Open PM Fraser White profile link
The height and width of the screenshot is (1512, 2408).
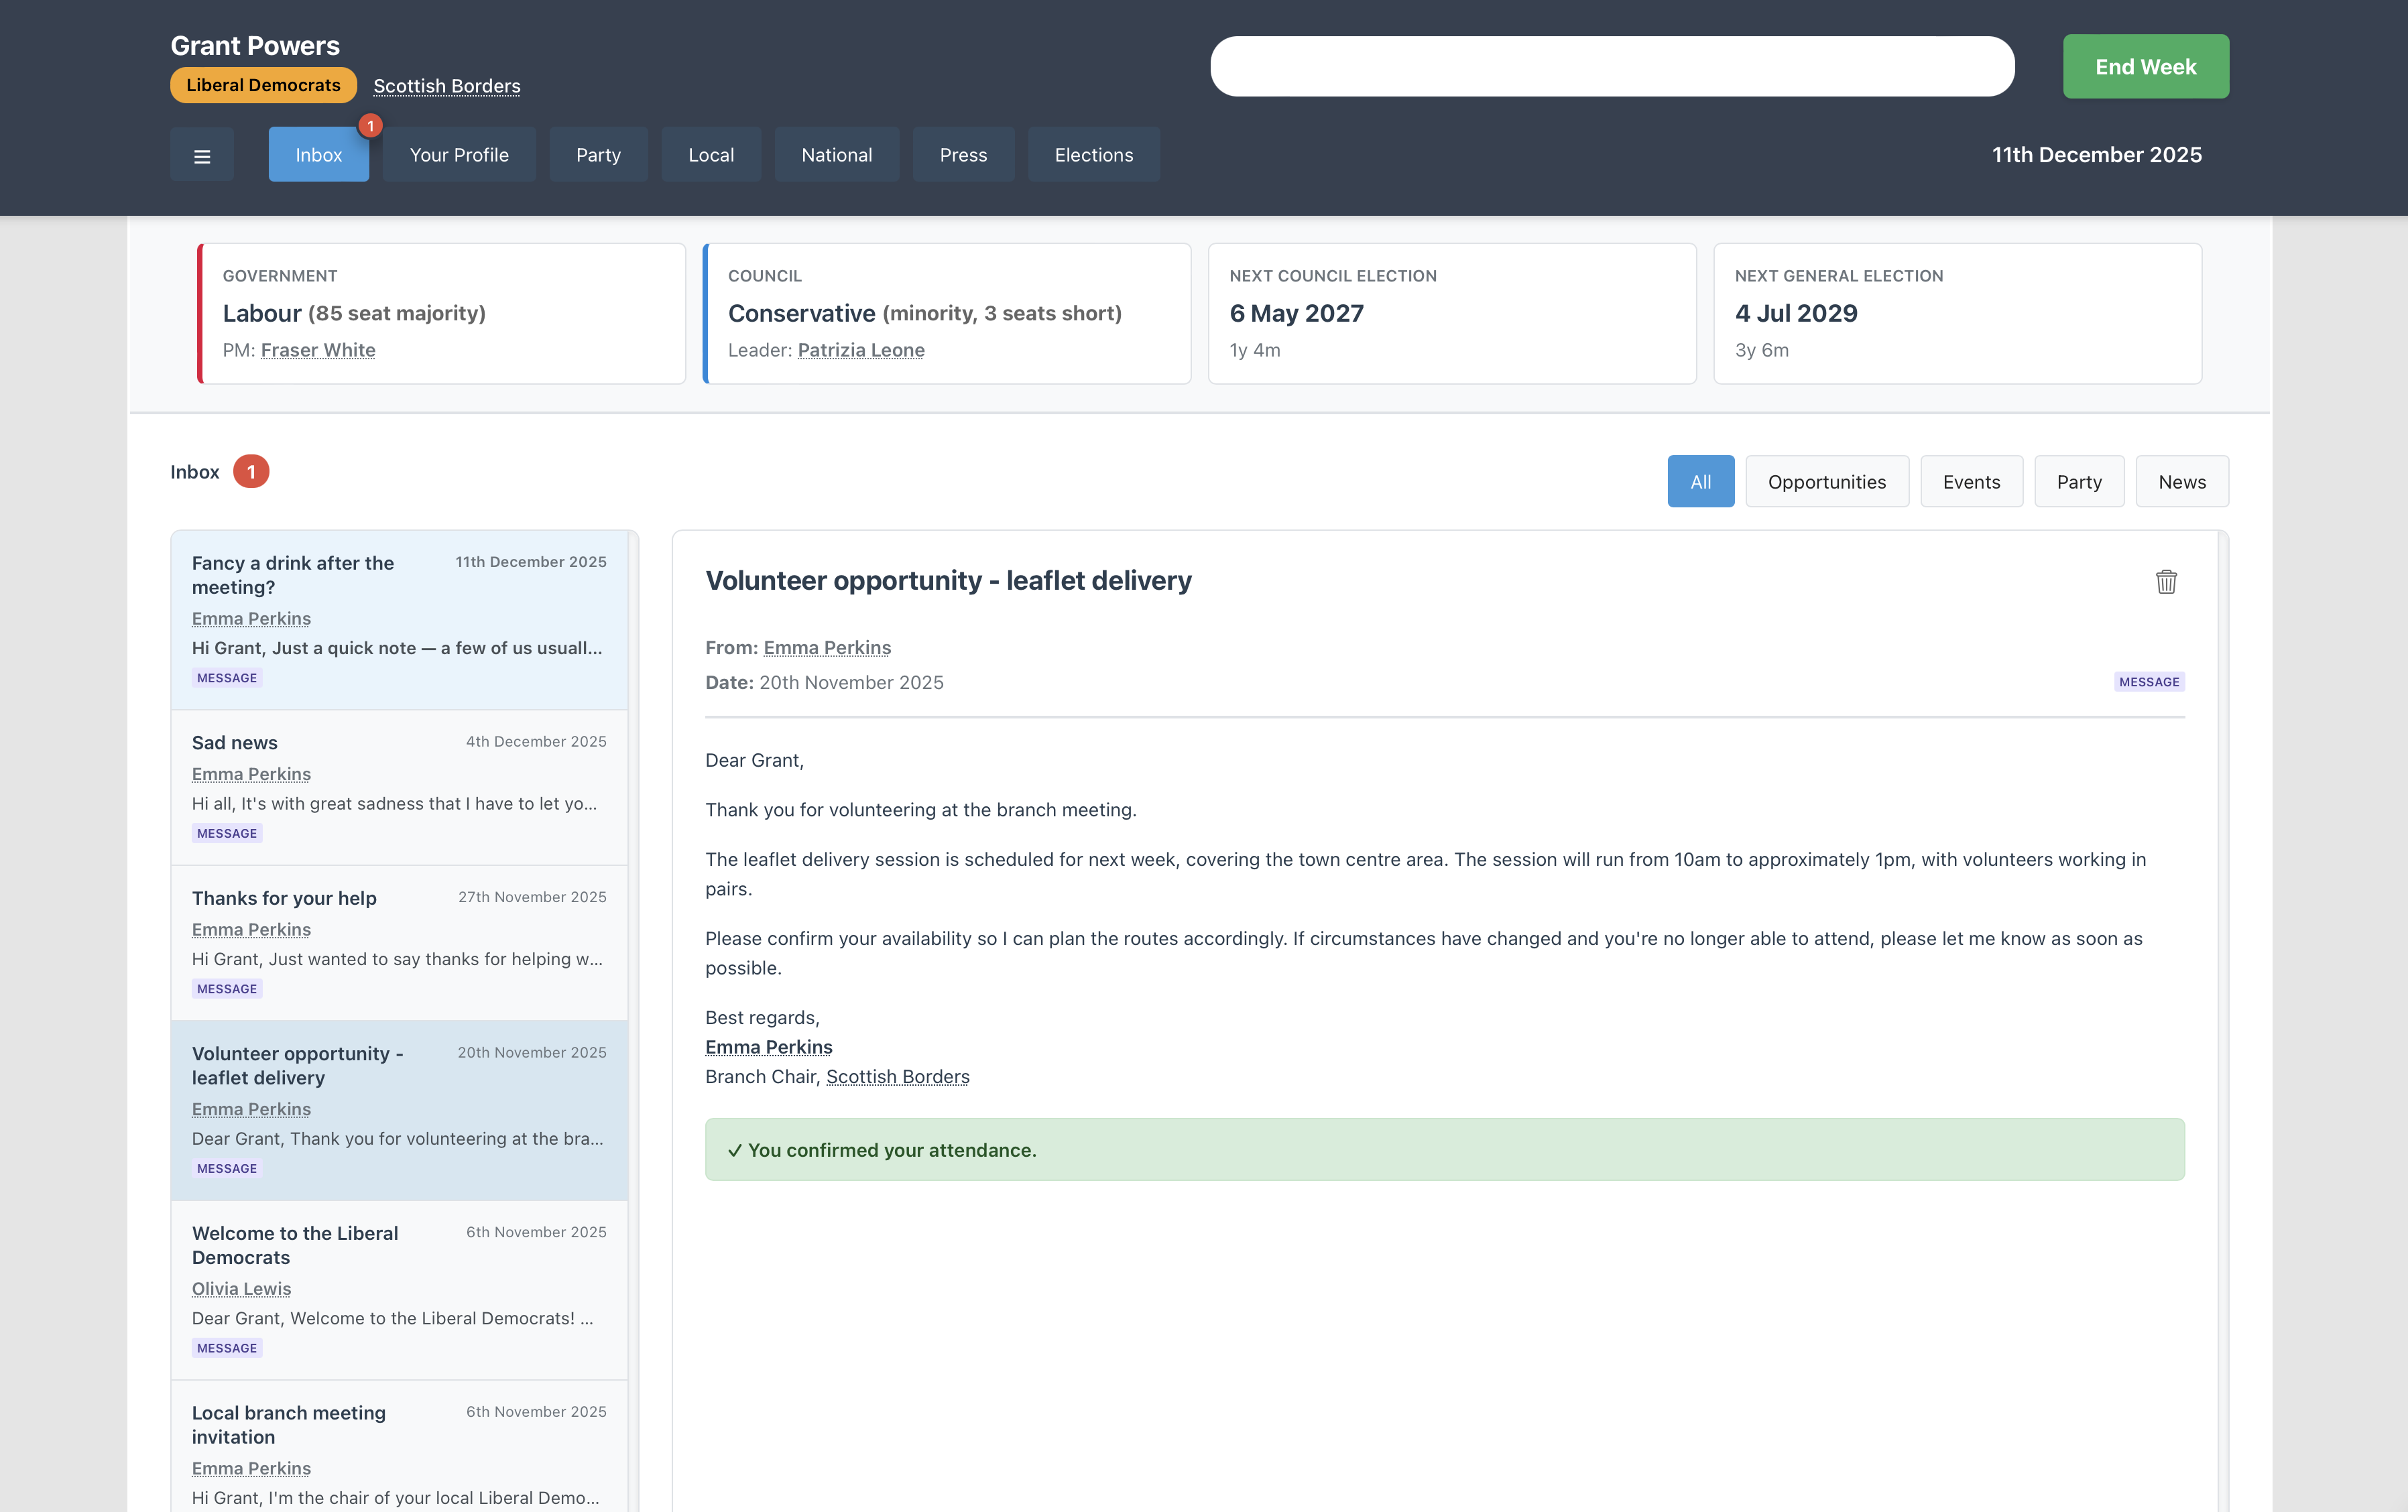pyautogui.click(x=318, y=350)
